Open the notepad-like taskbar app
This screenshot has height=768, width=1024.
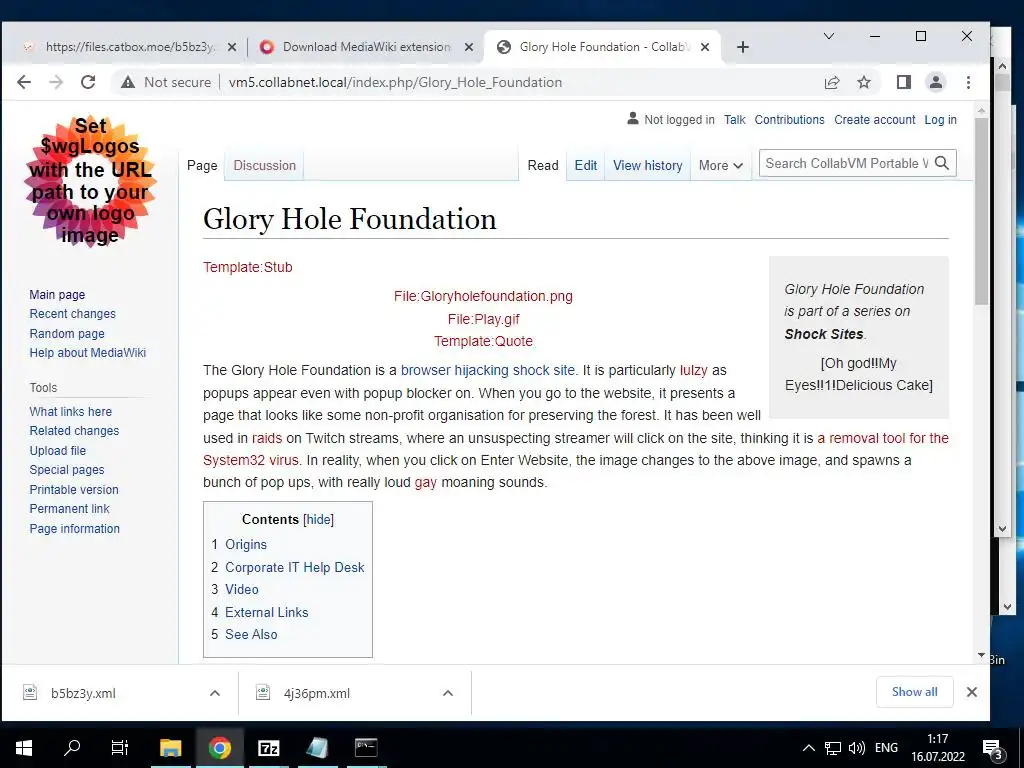pyautogui.click(x=317, y=748)
